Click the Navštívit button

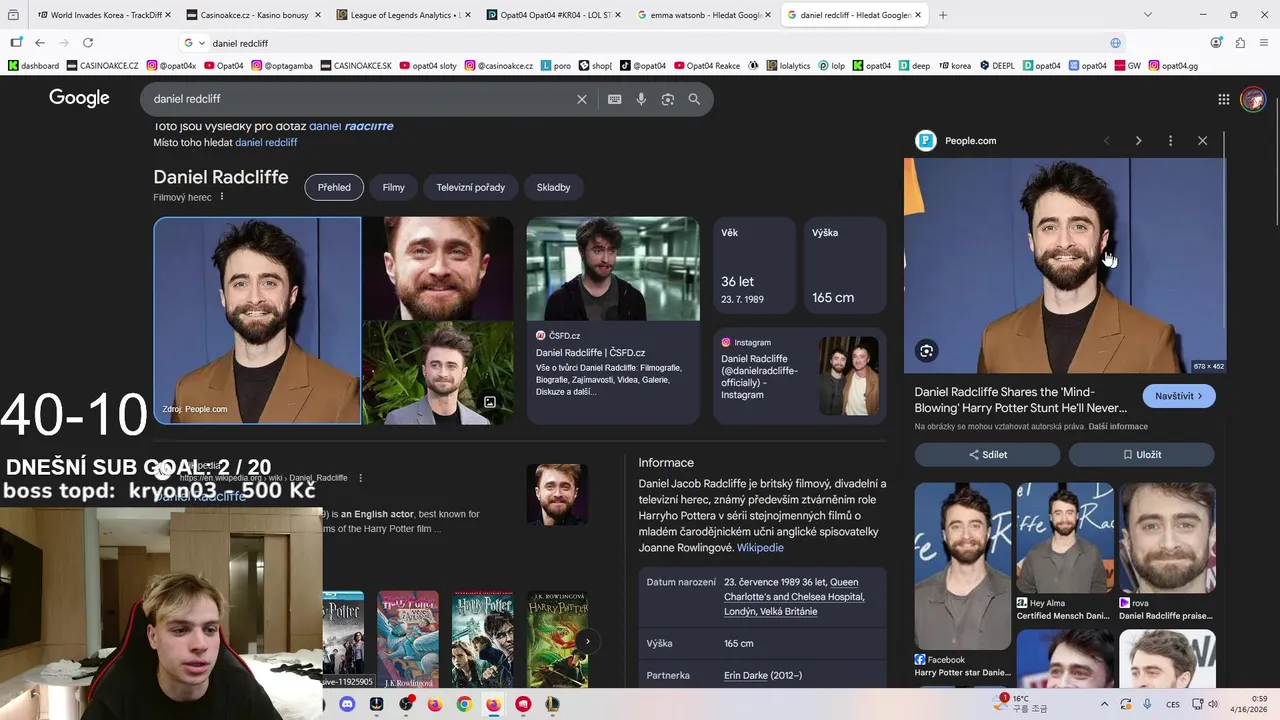coord(1179,396)
